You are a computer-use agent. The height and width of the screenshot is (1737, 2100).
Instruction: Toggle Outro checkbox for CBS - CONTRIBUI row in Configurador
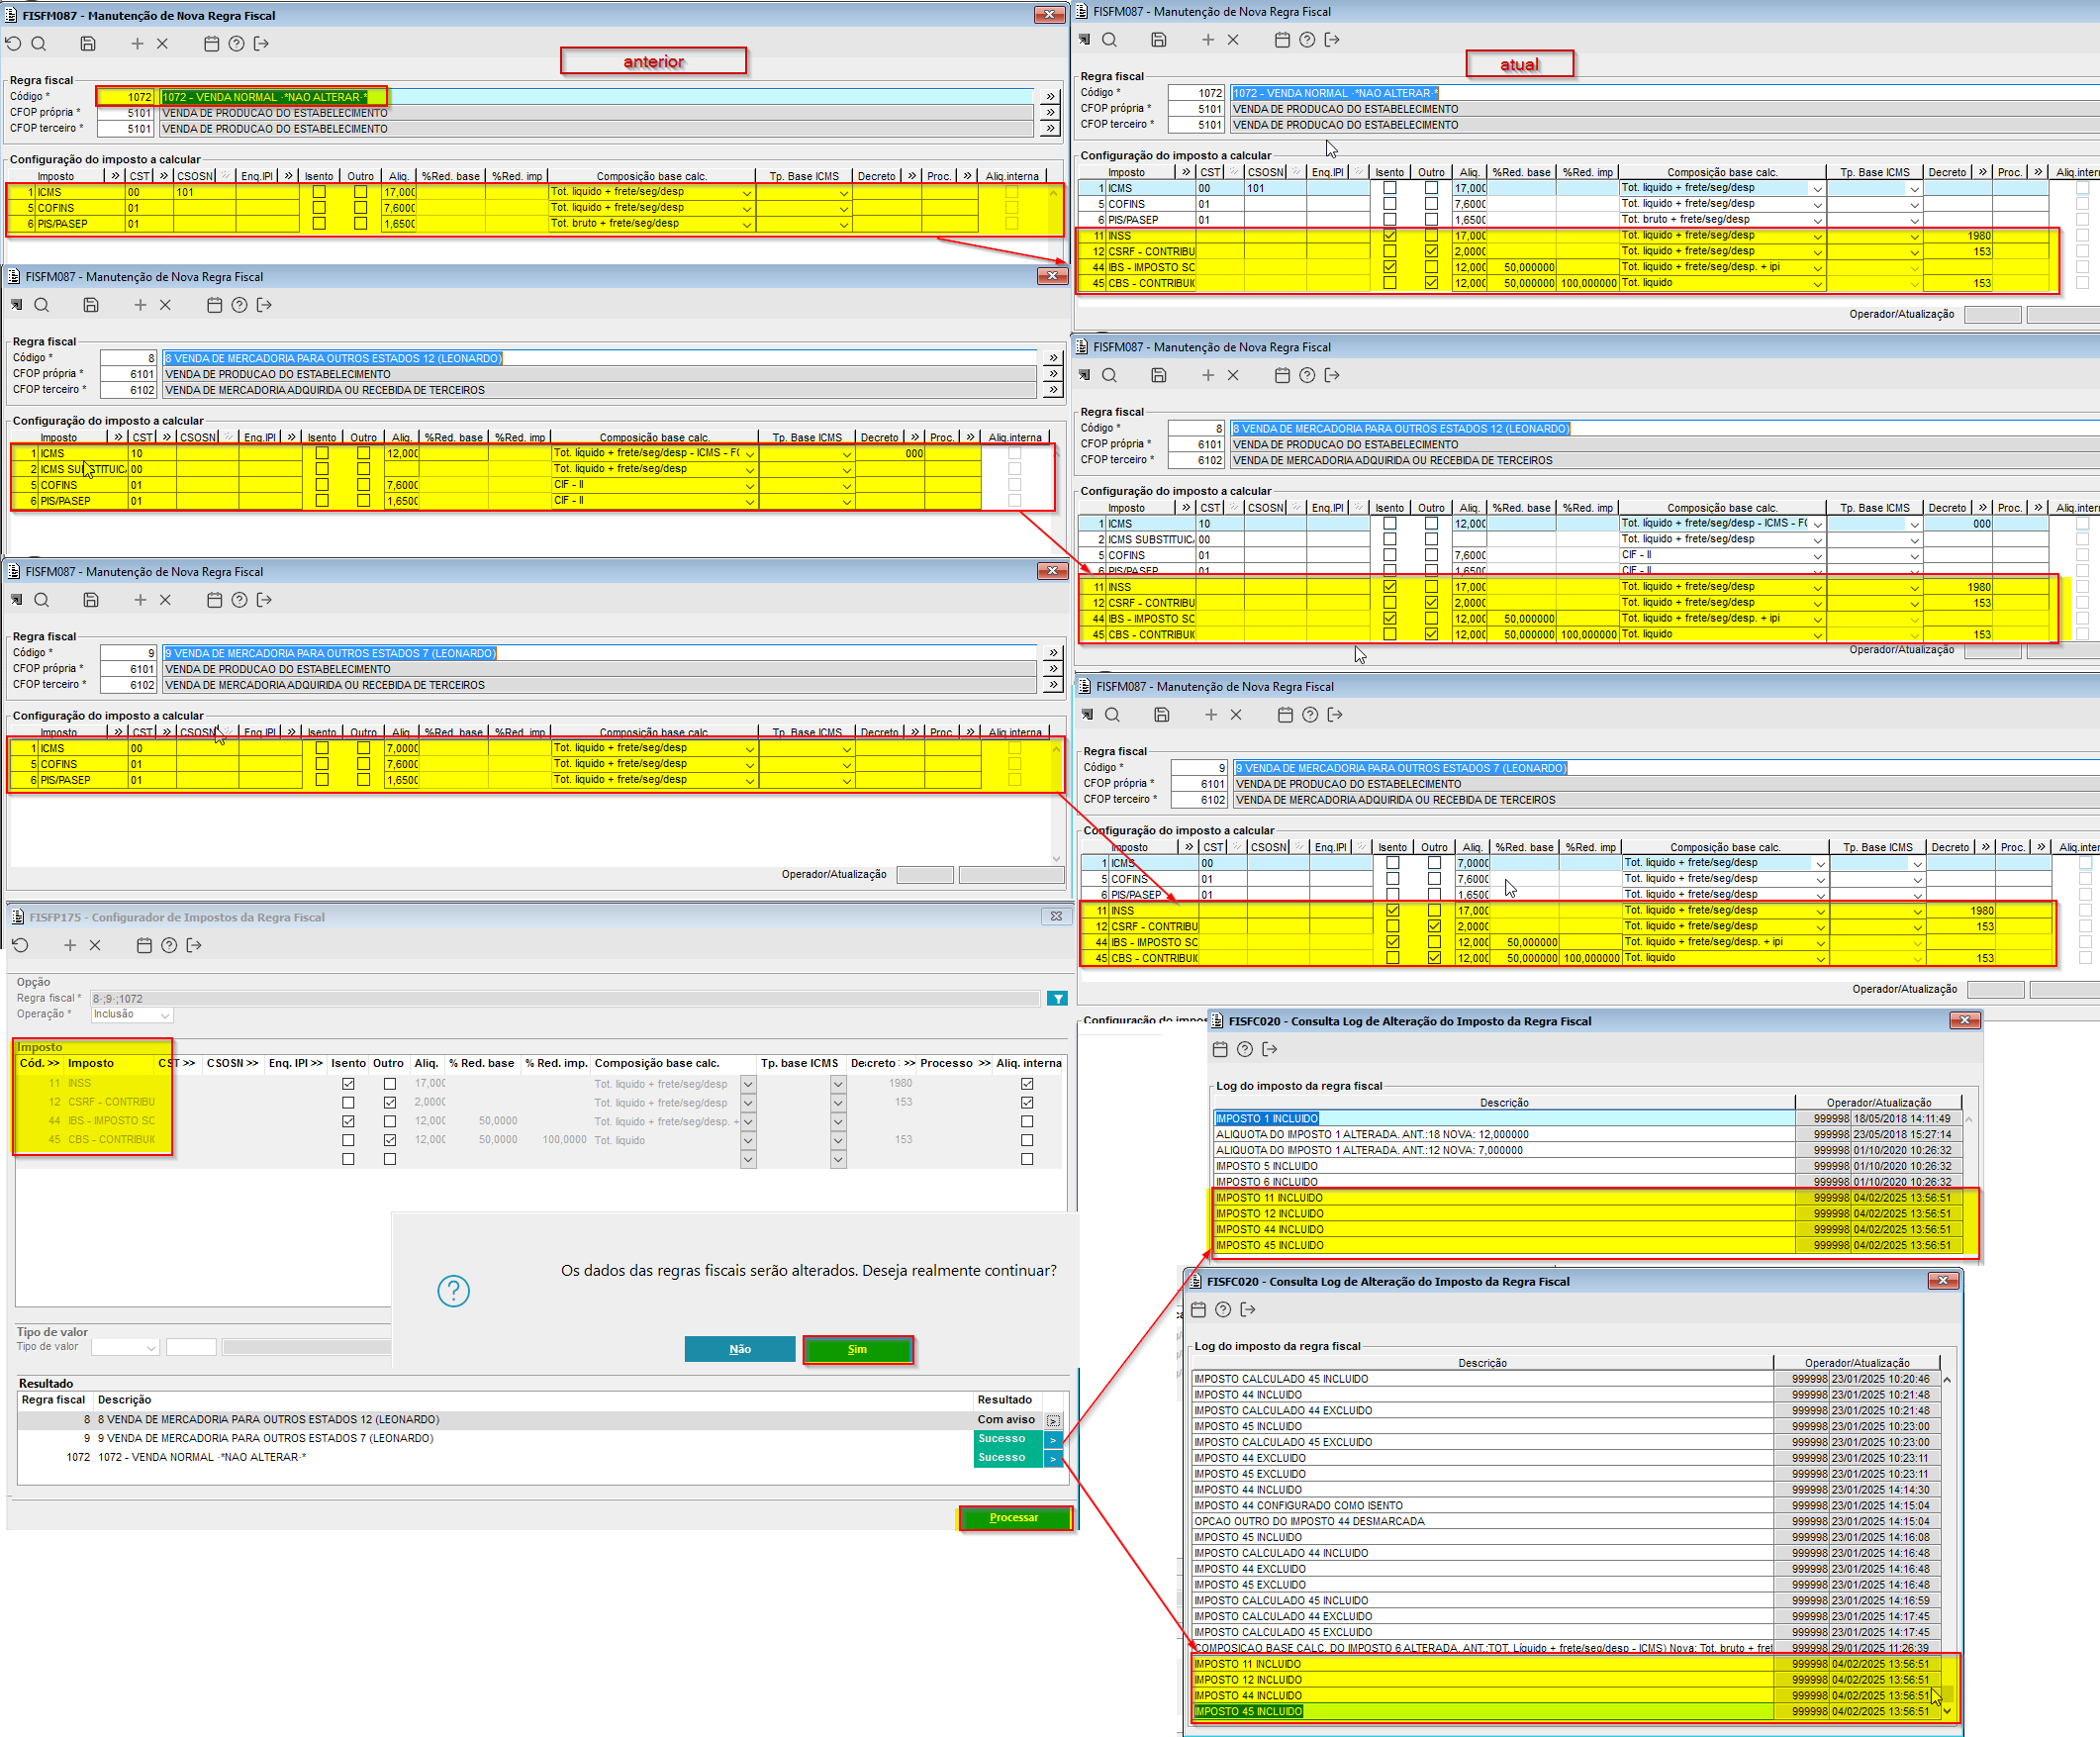[390, 1140]
